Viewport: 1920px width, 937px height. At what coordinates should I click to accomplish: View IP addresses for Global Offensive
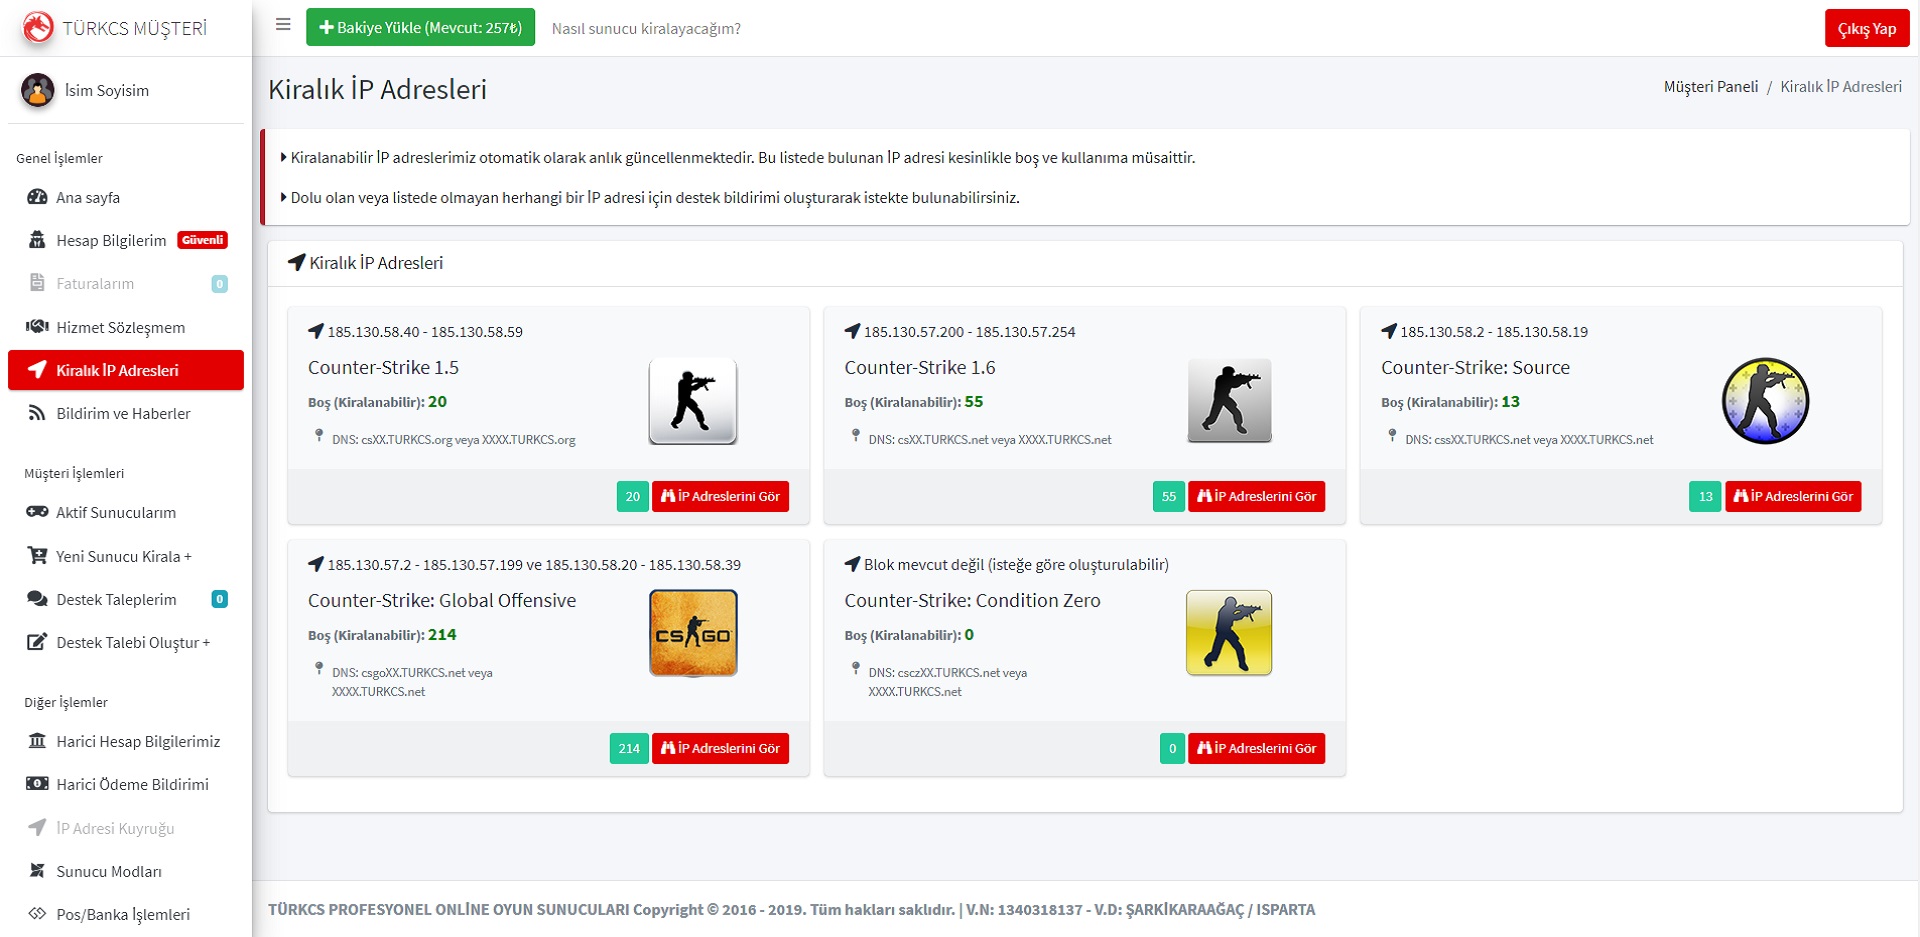pos(720,749)
